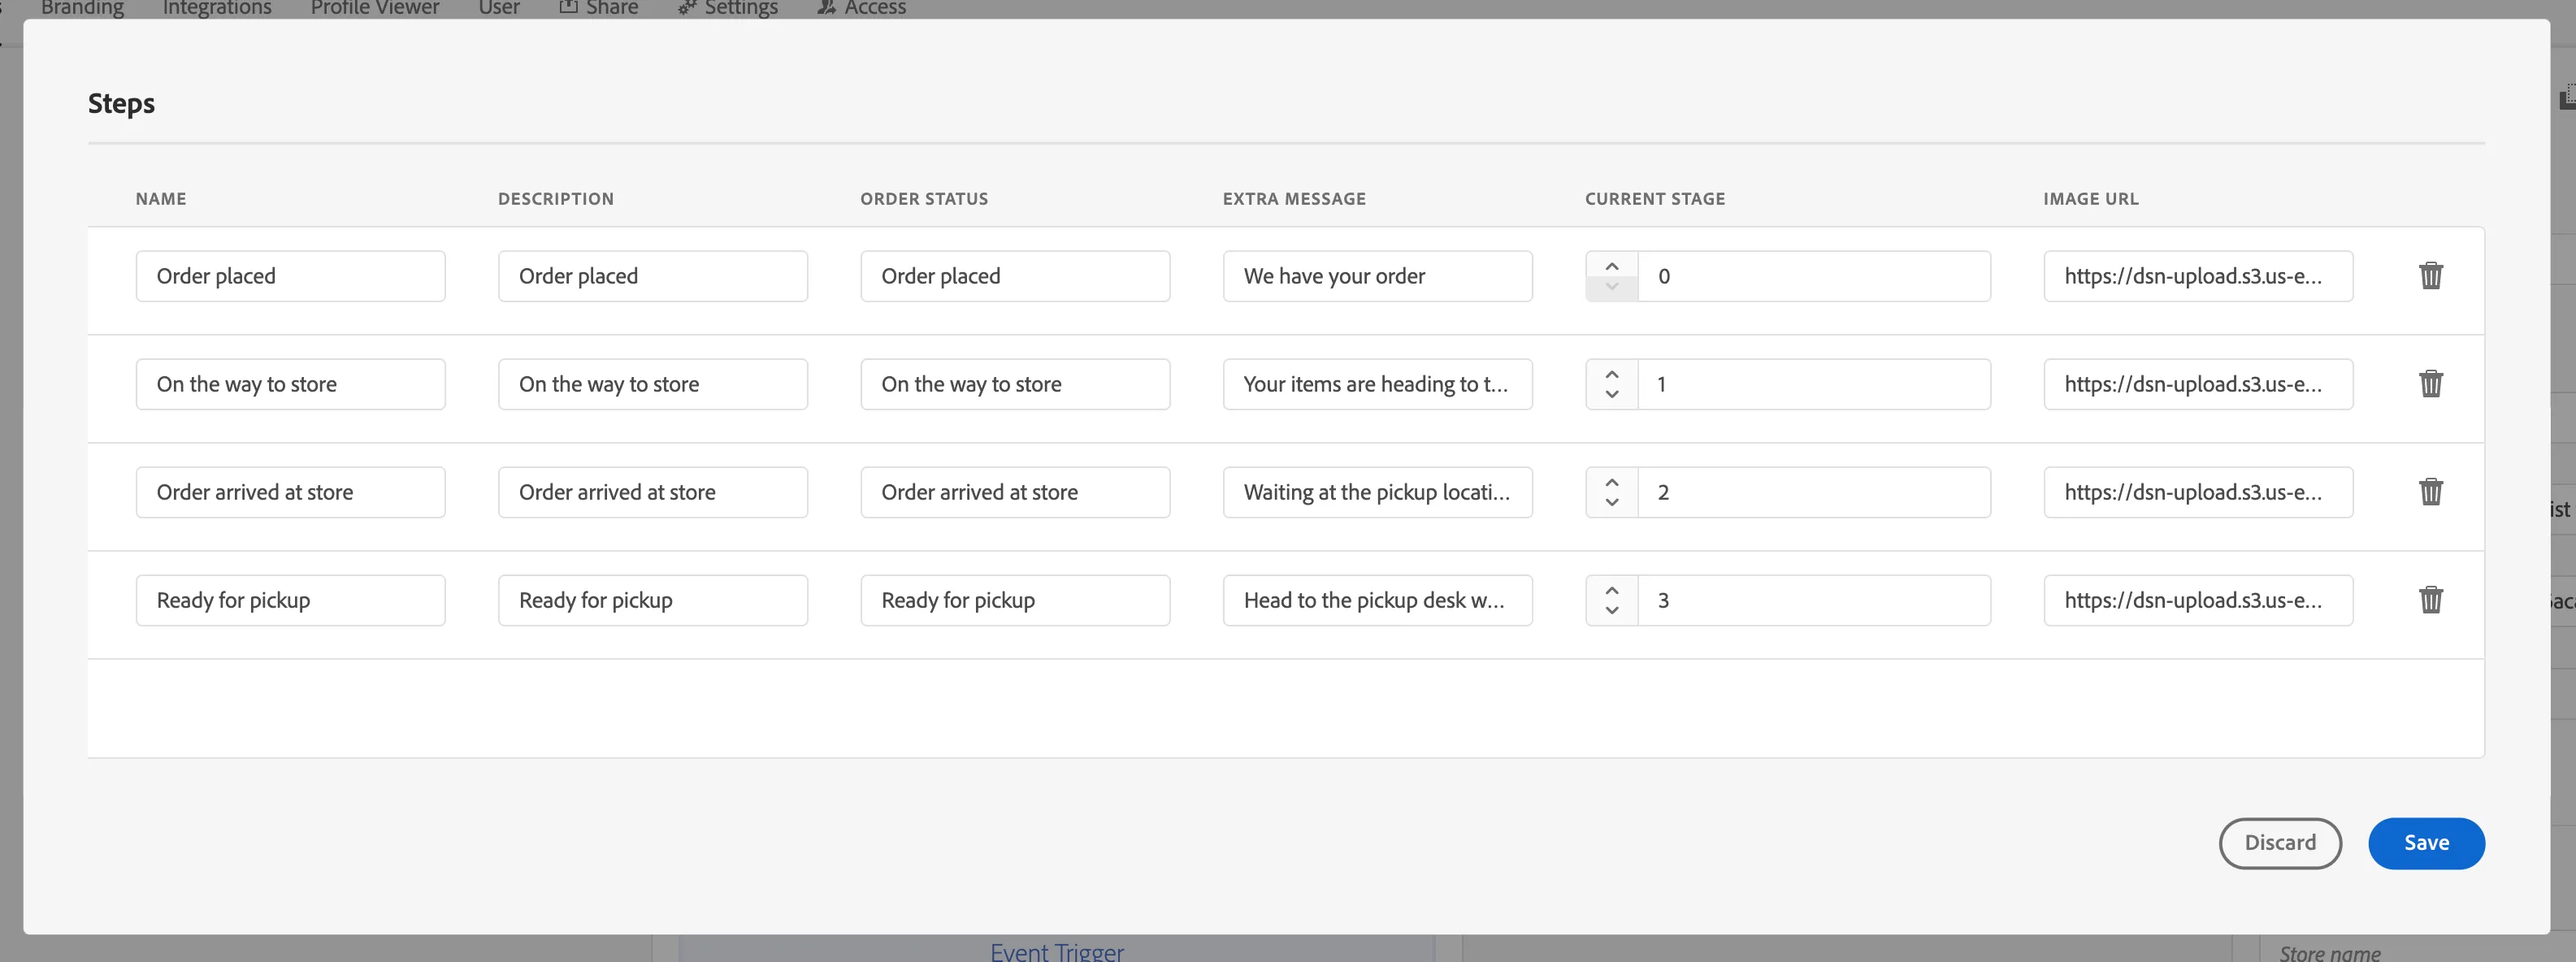Delete the On the way to store row
The height and width of the screenshot is (962, 2576).
click(x=2431, y=384)
